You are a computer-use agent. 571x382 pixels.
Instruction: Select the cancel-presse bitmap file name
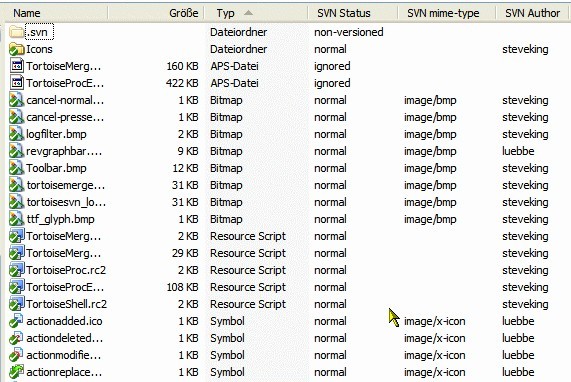coord(65,117)
